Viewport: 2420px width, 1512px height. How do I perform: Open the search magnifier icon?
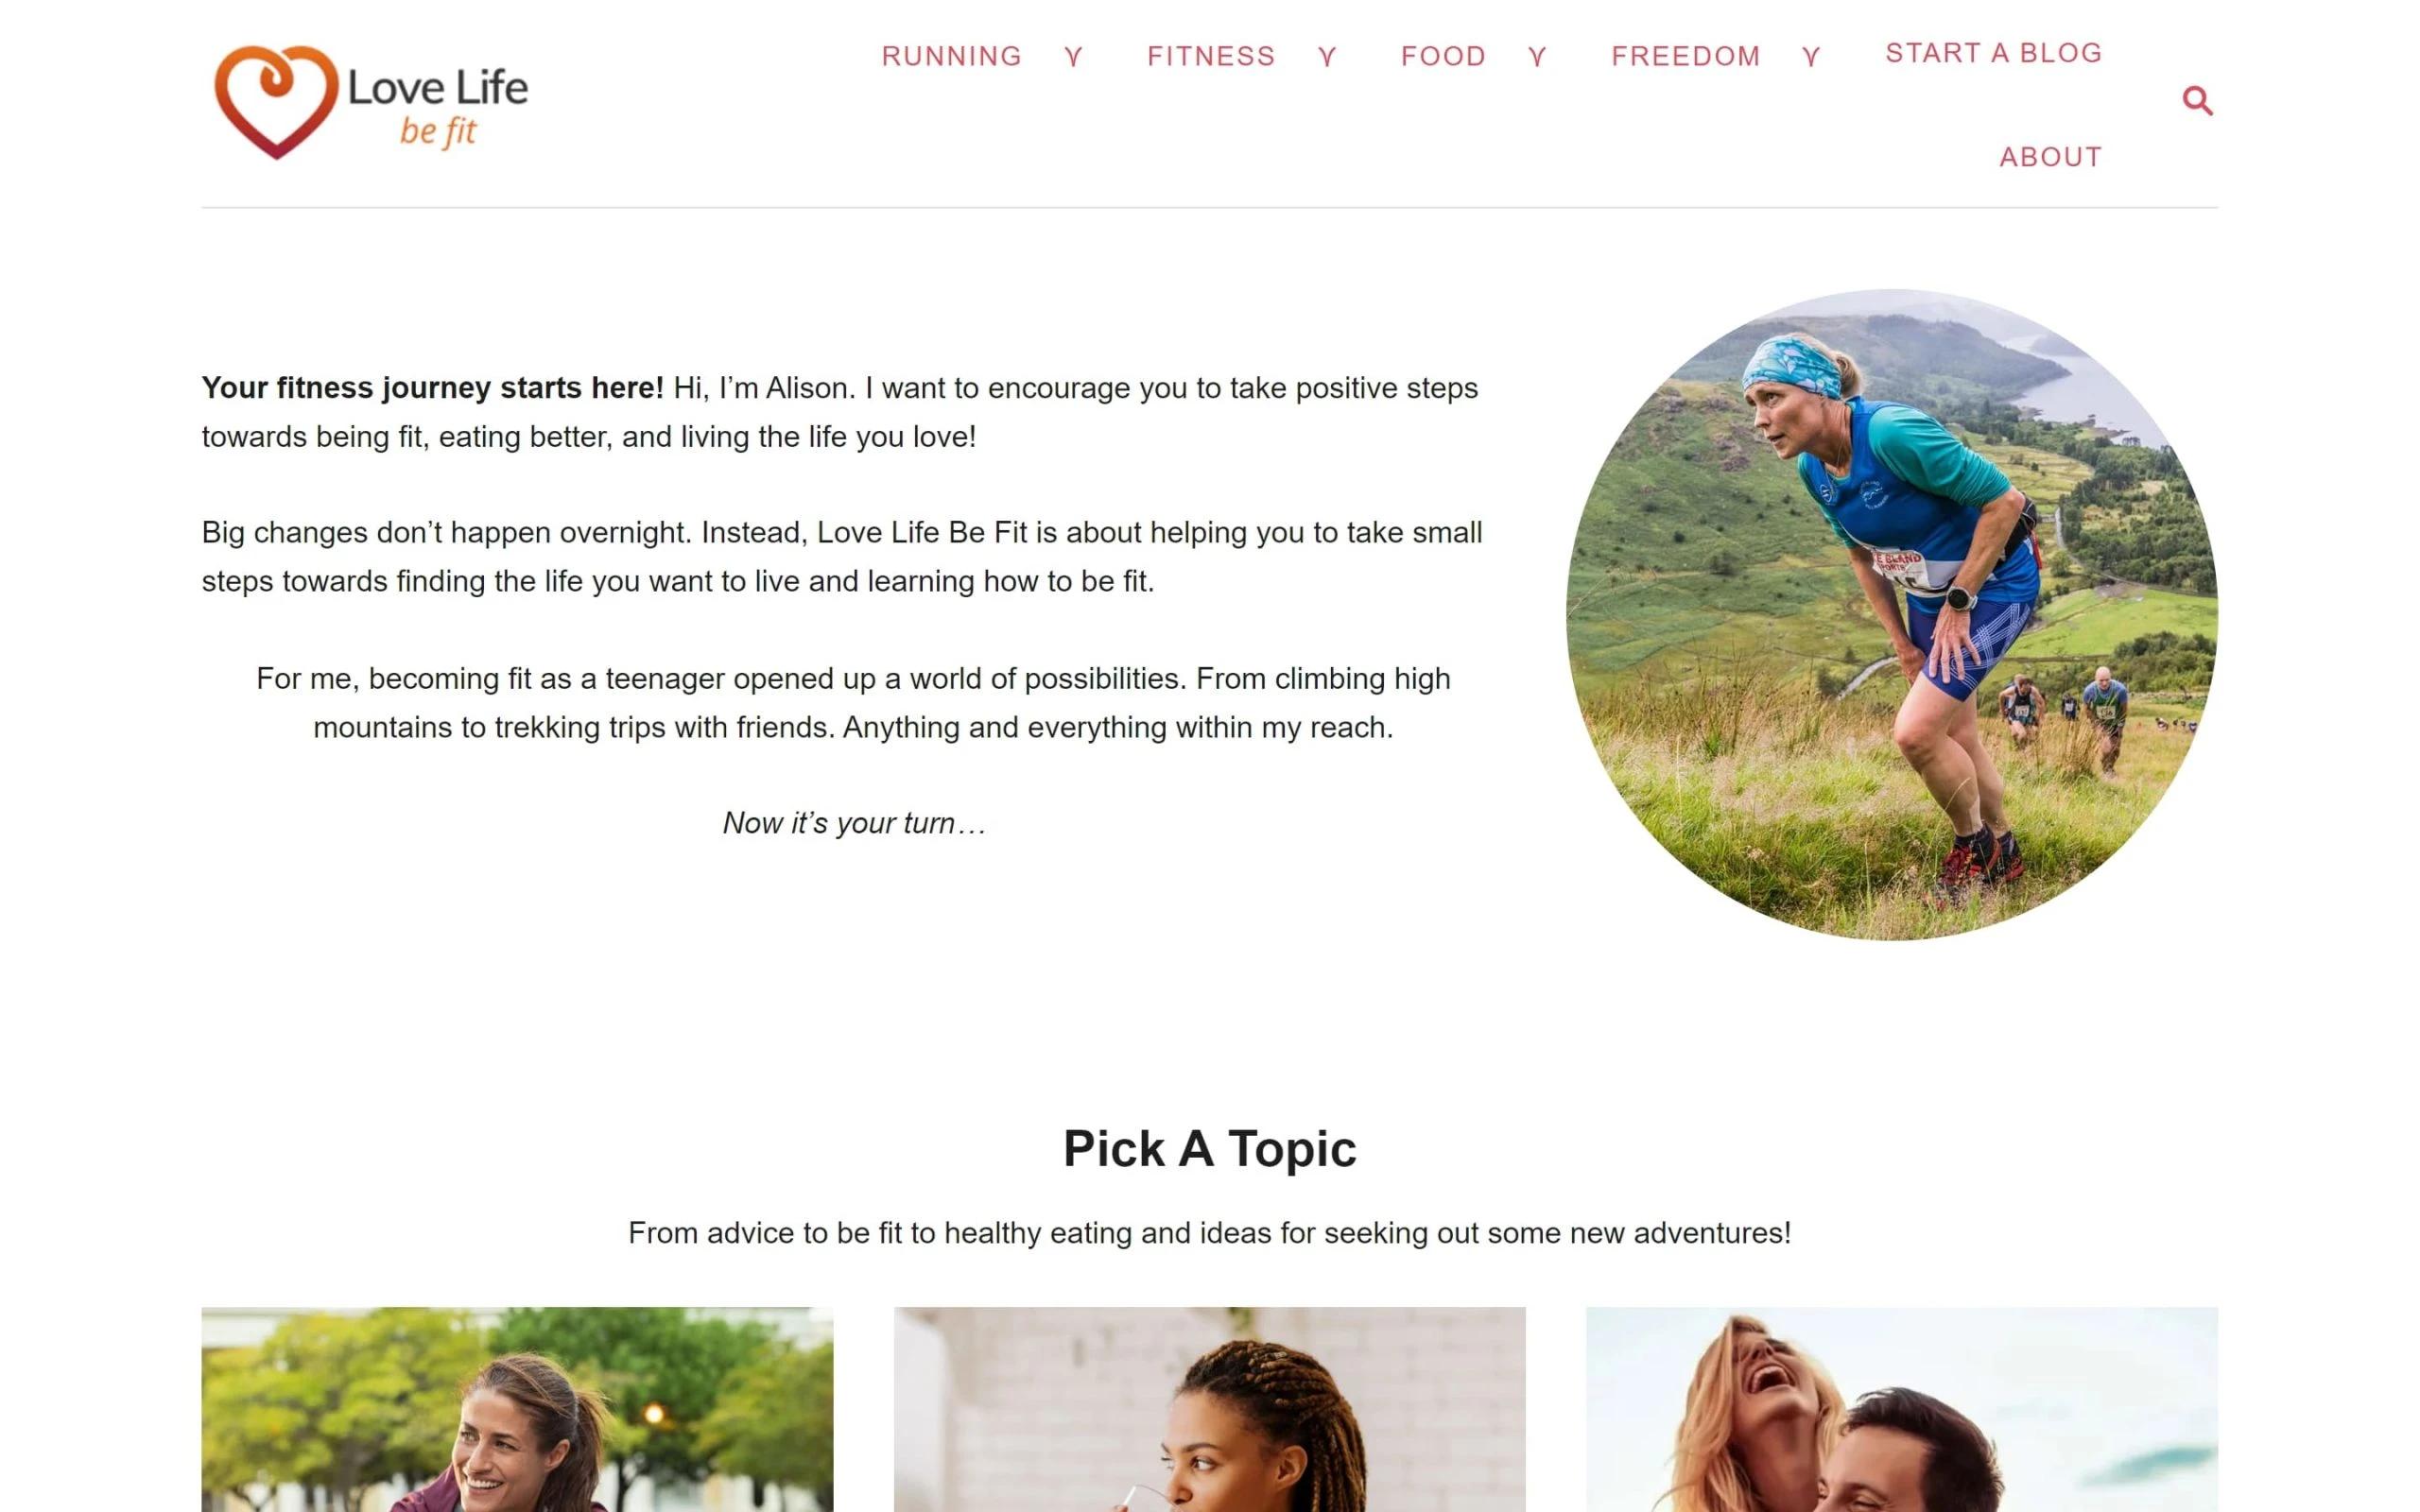coord(2196,101)
